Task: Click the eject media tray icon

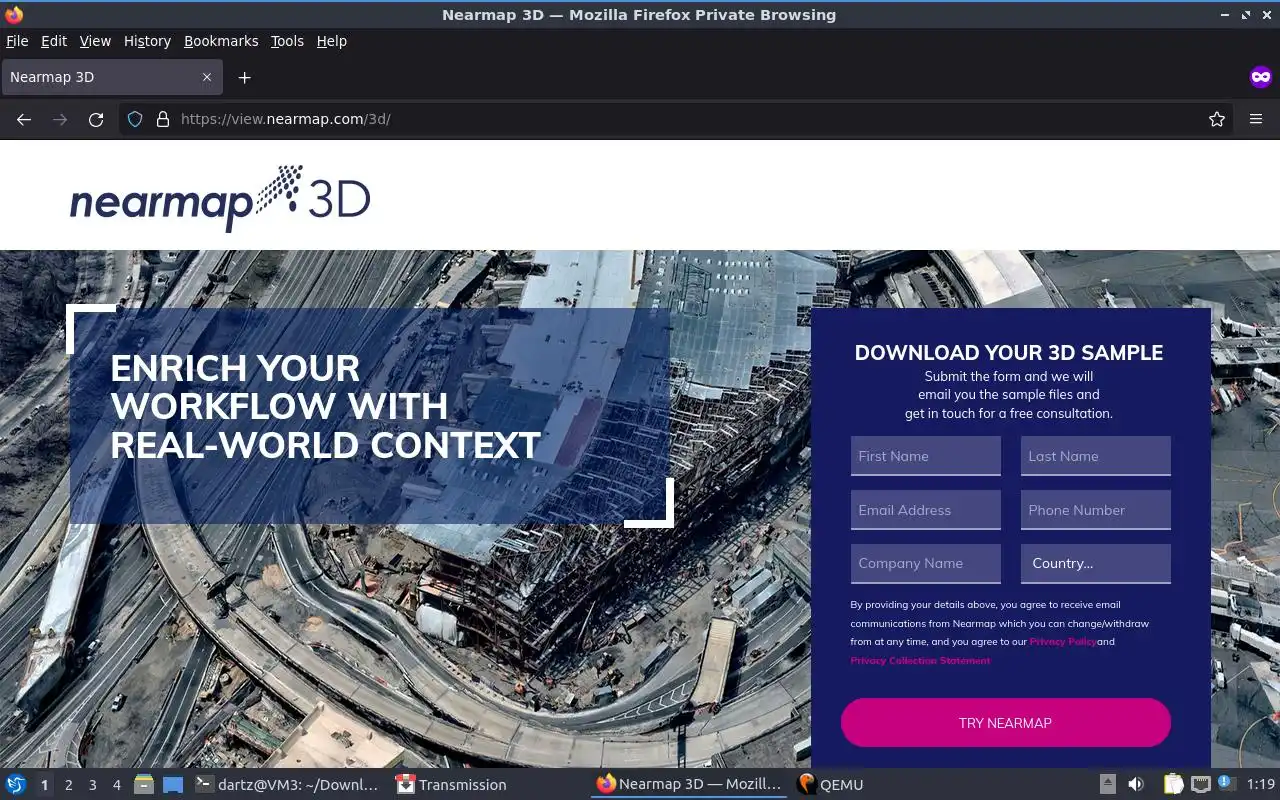Action: coord(1107,785)
